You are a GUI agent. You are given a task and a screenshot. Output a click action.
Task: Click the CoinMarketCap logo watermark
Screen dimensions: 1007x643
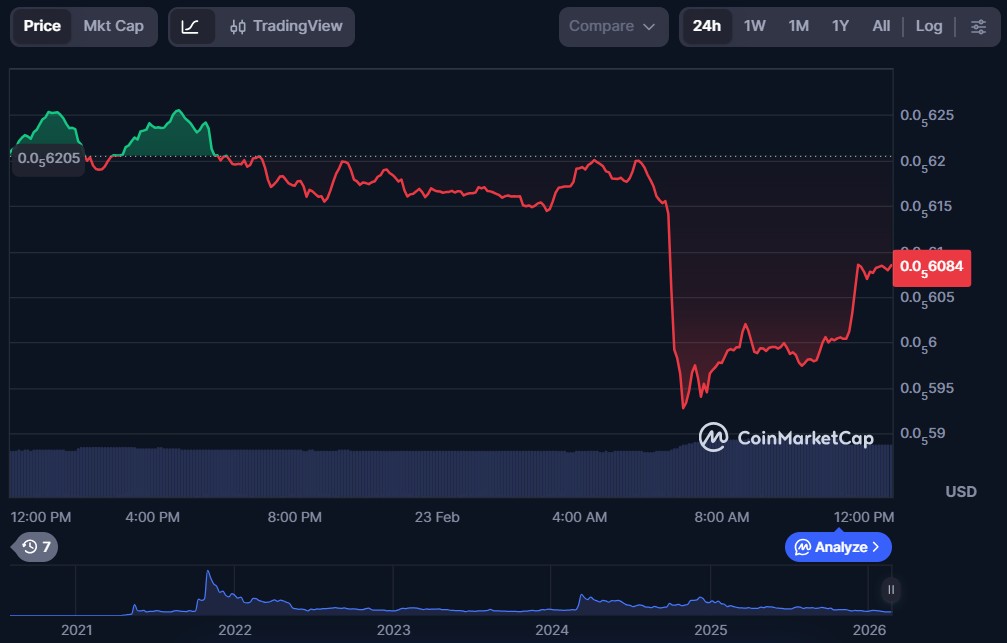(786, 438)
